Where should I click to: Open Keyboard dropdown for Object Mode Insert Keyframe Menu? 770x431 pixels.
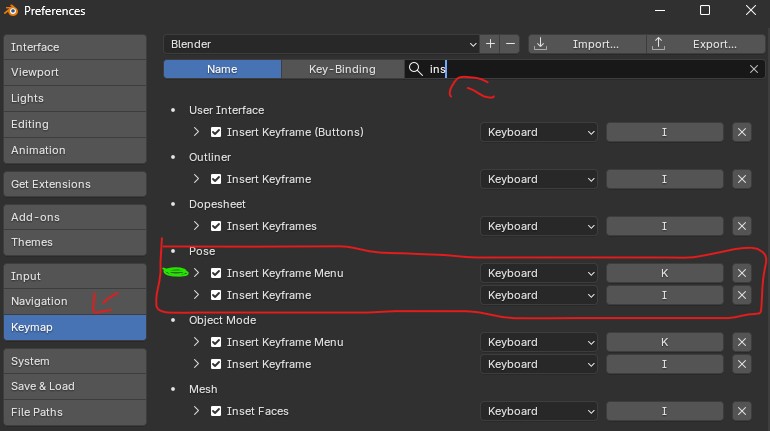point(539,342)
